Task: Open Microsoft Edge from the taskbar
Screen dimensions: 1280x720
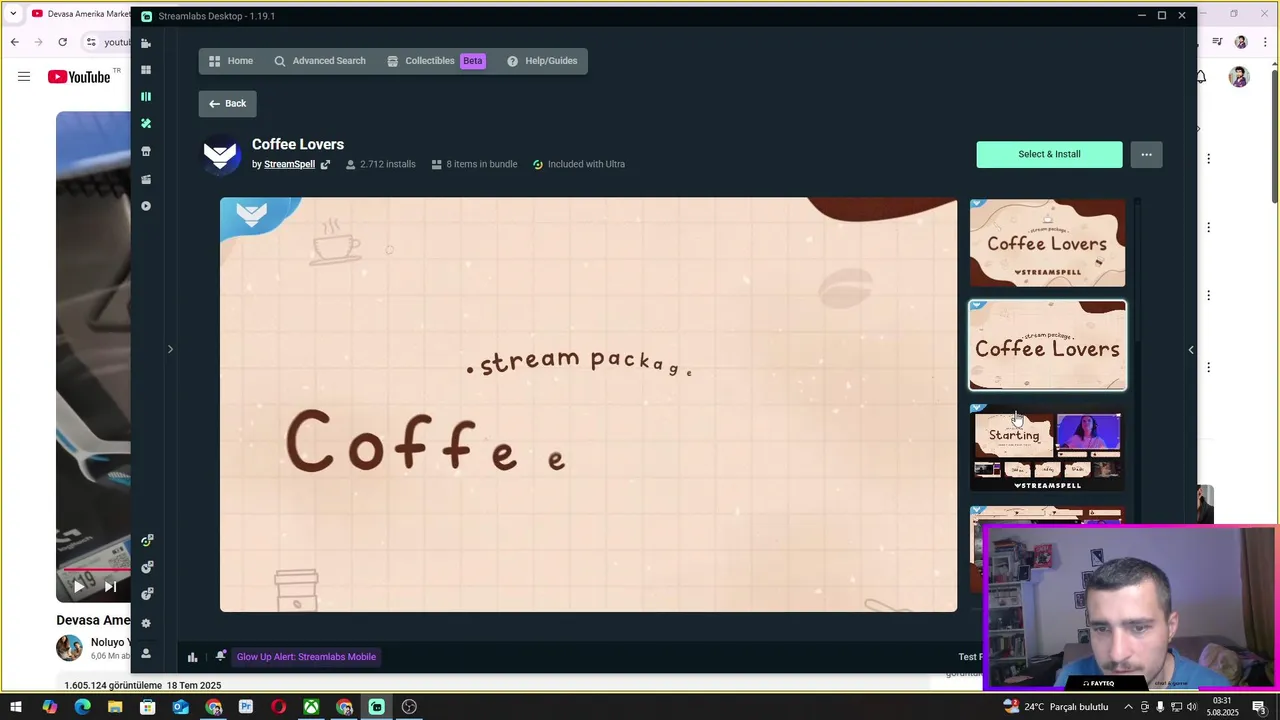Action: (82, 707)
